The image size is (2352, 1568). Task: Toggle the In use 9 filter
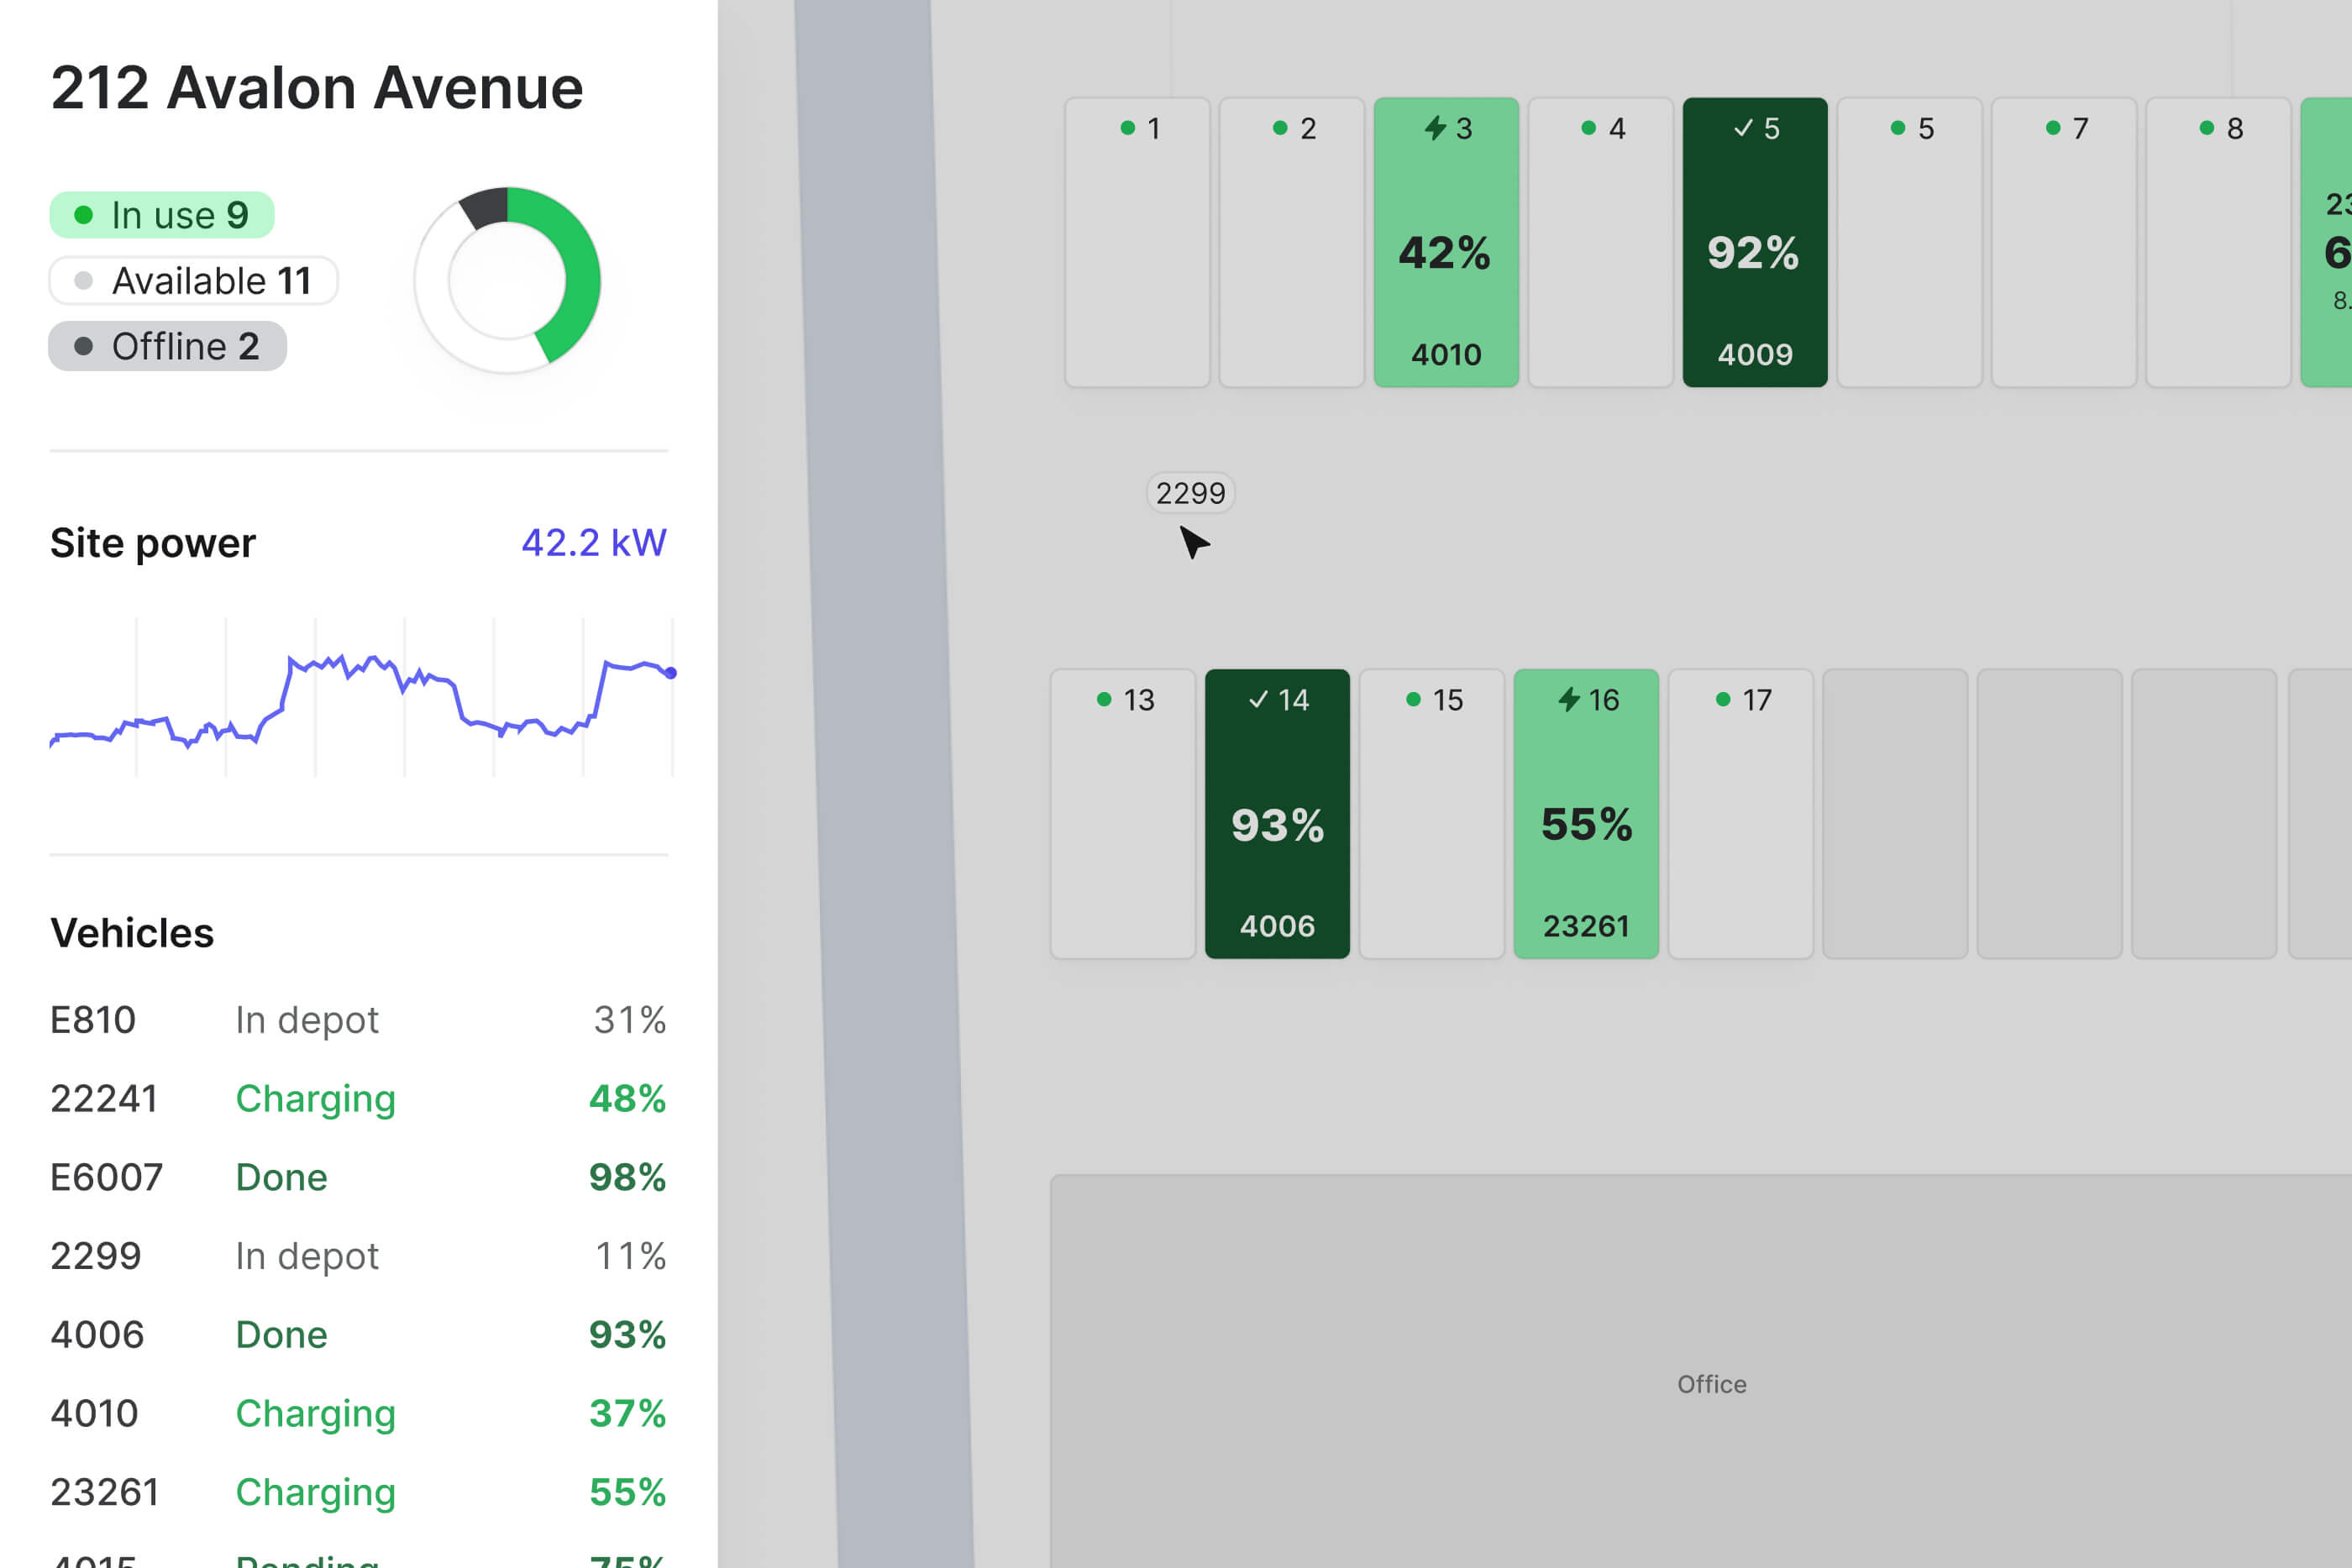point(162,215)
